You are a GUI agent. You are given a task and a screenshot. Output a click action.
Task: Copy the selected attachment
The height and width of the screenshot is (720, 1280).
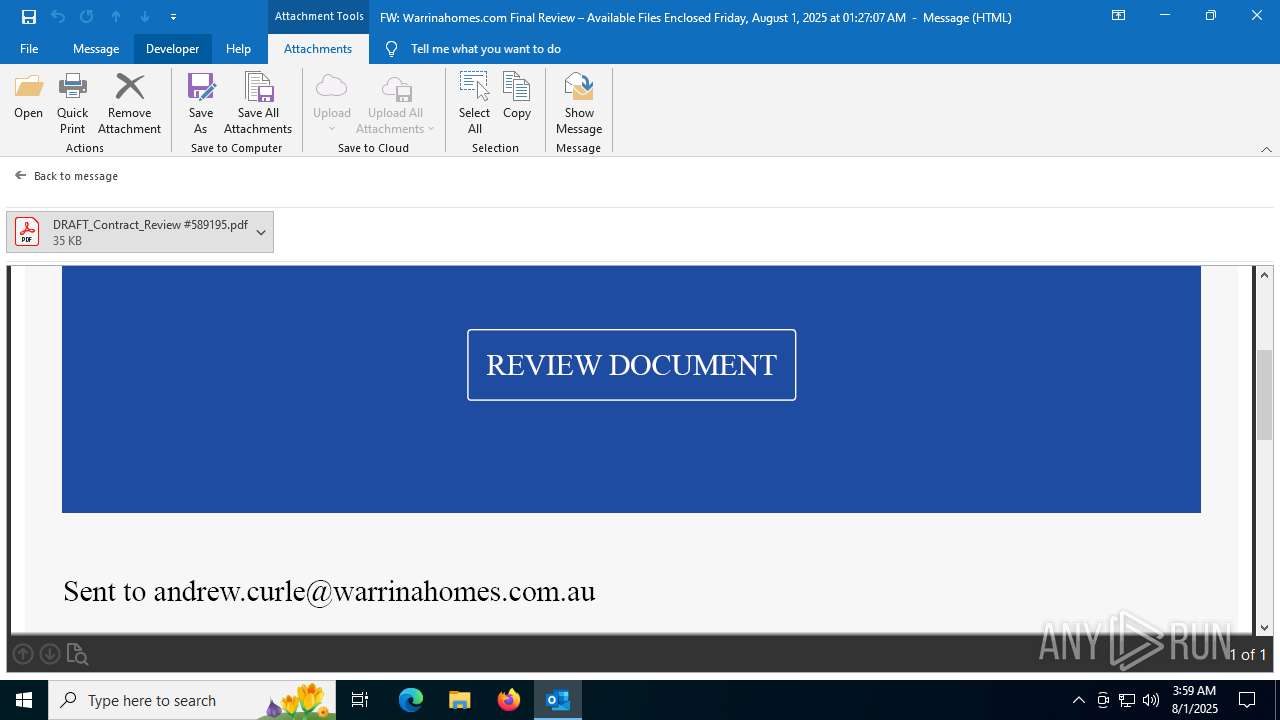(517, 97)
